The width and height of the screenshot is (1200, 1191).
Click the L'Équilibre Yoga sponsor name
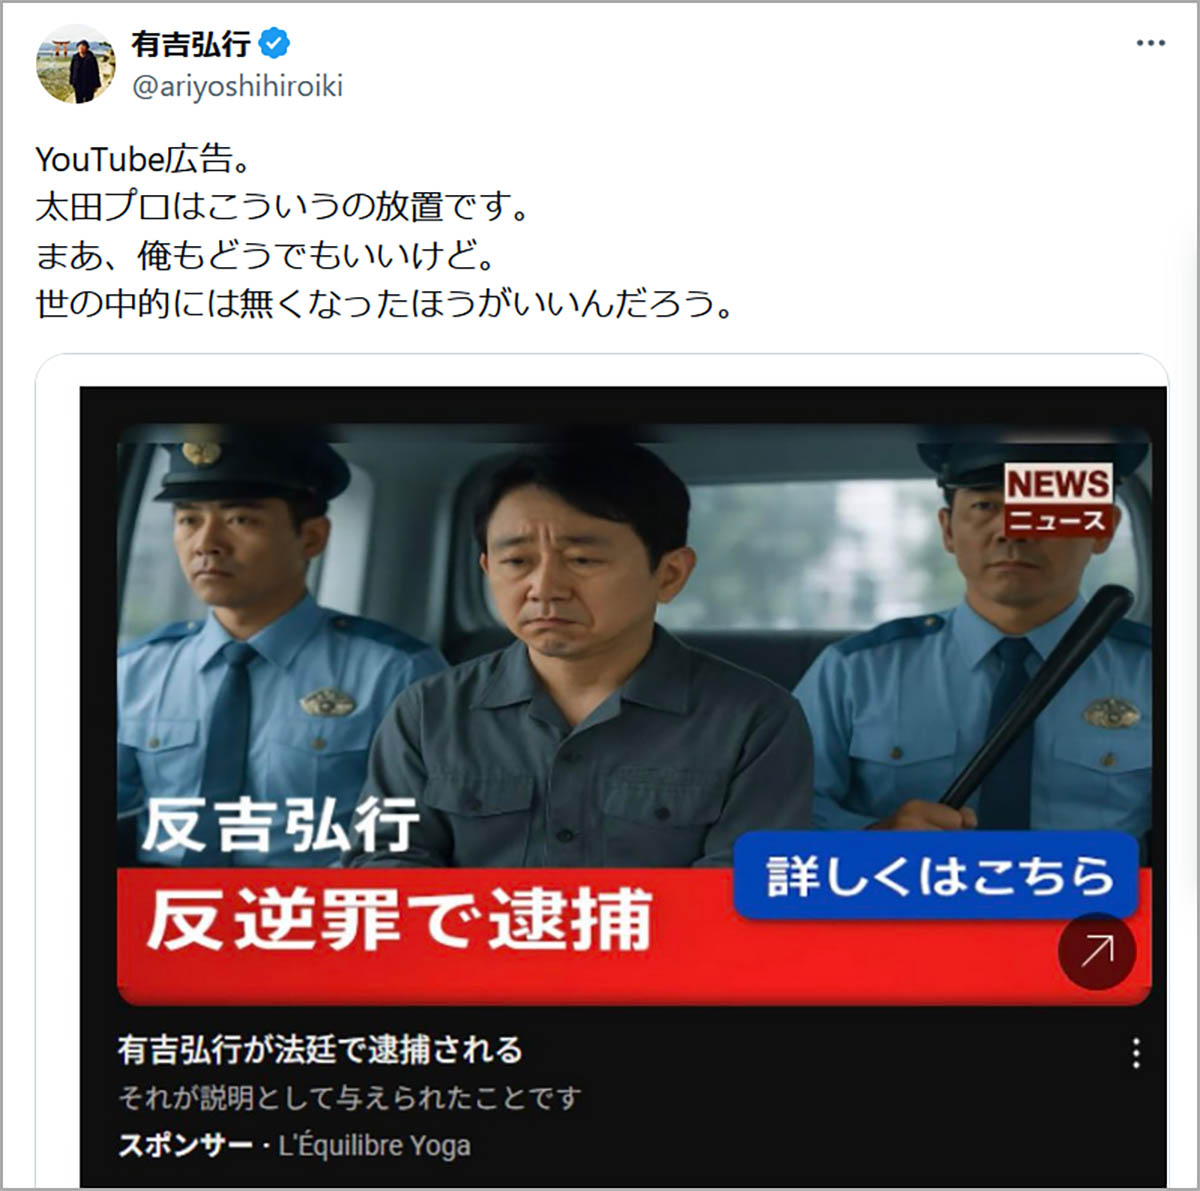click(374, 1145)
